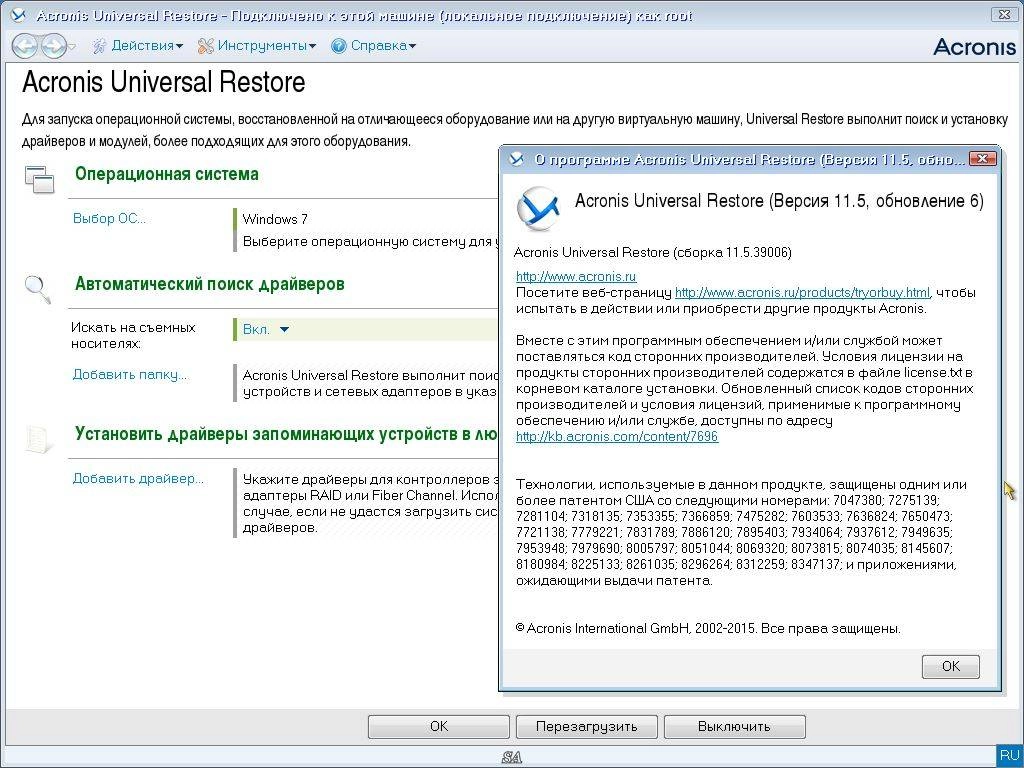This screenshot has width=1024, height=768.
Task: Open the Вкл. removable media dropdown
Action: coord(266,330)
